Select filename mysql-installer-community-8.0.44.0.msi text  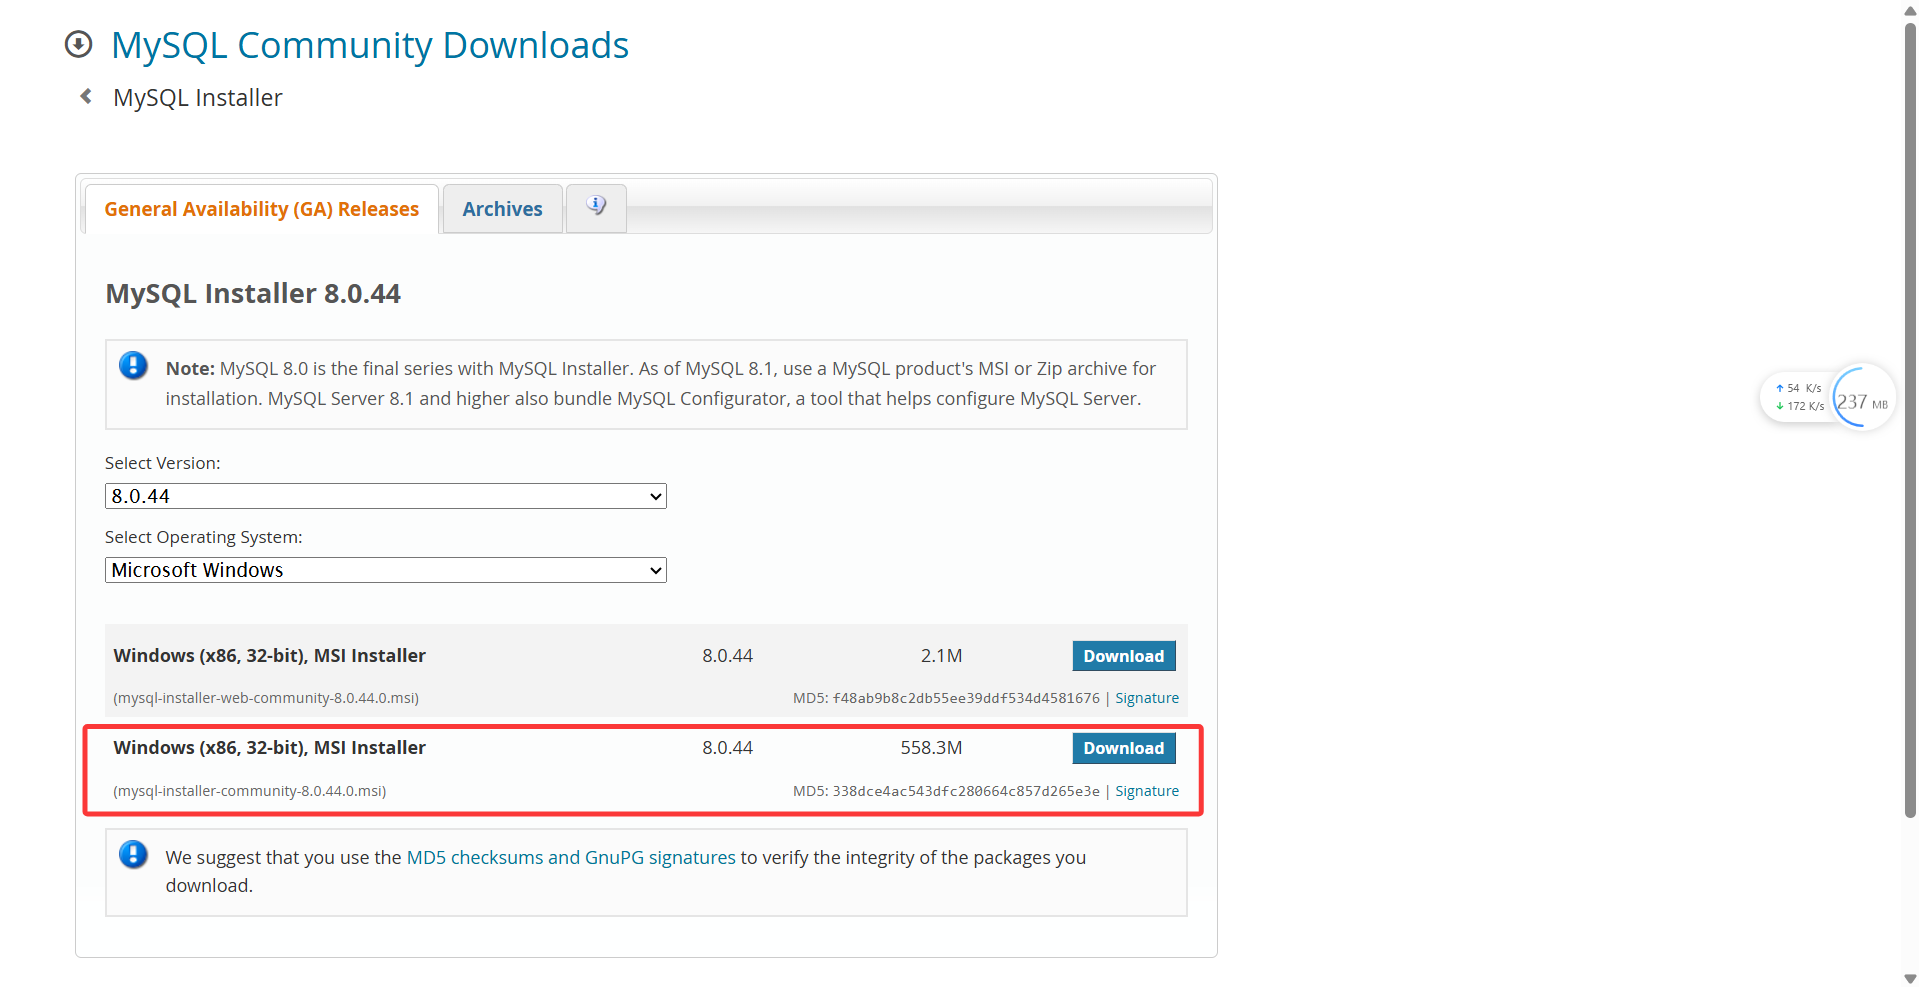[250, 791]
